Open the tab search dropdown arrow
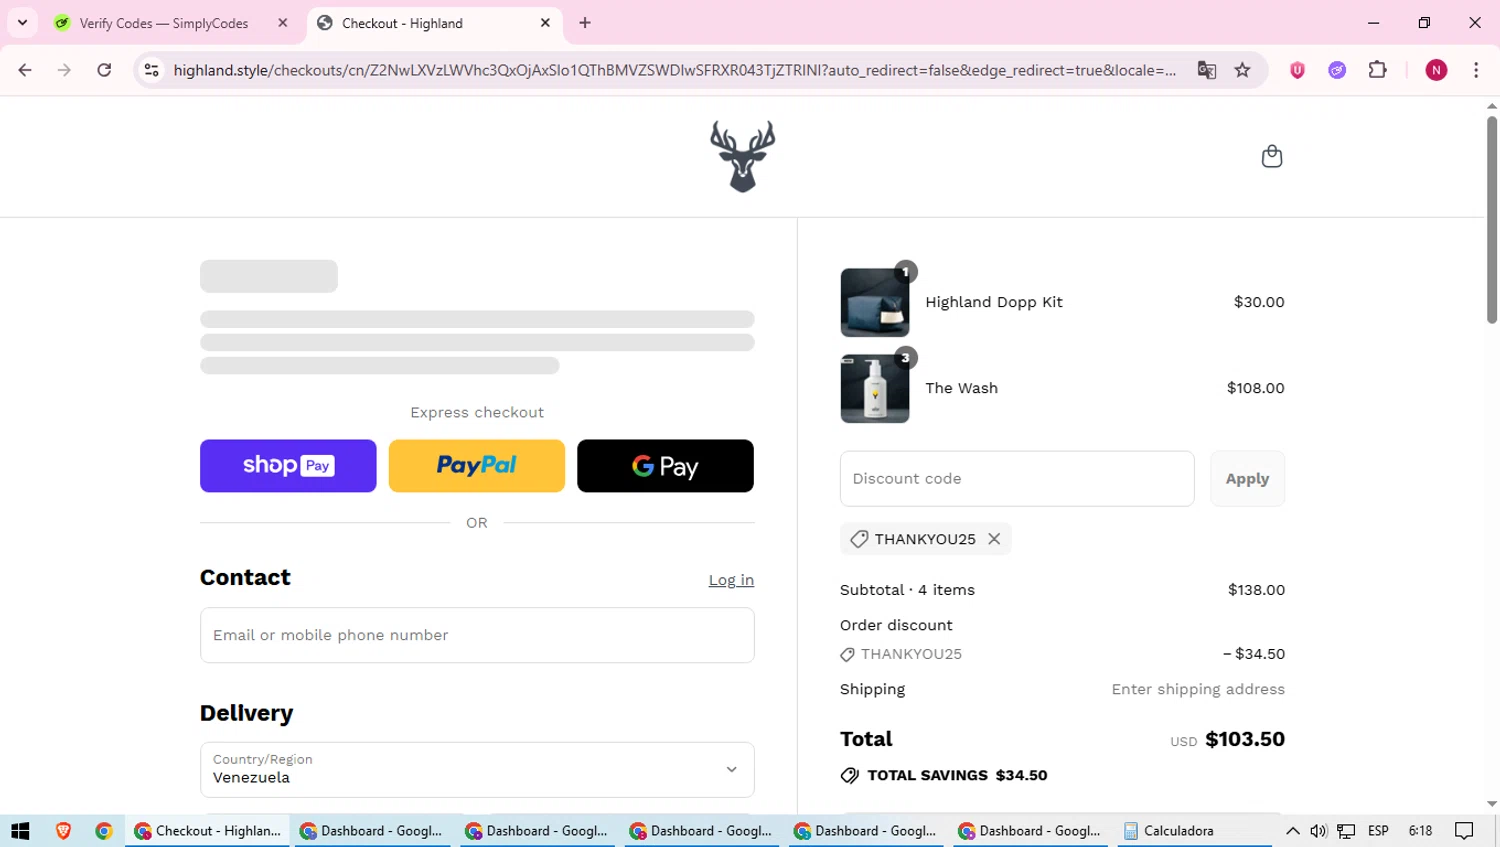The width and height of the screenshot is (1500, 847). click(22, 23)
